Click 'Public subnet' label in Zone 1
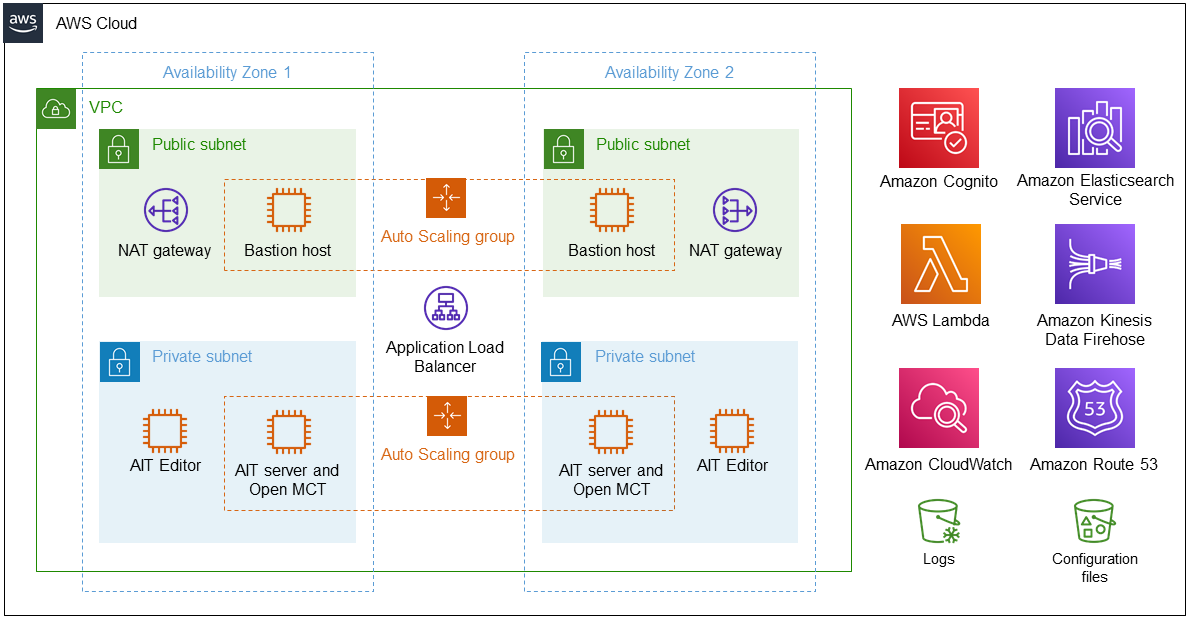This screenshot has height=620, width=1190. (199, 144)
